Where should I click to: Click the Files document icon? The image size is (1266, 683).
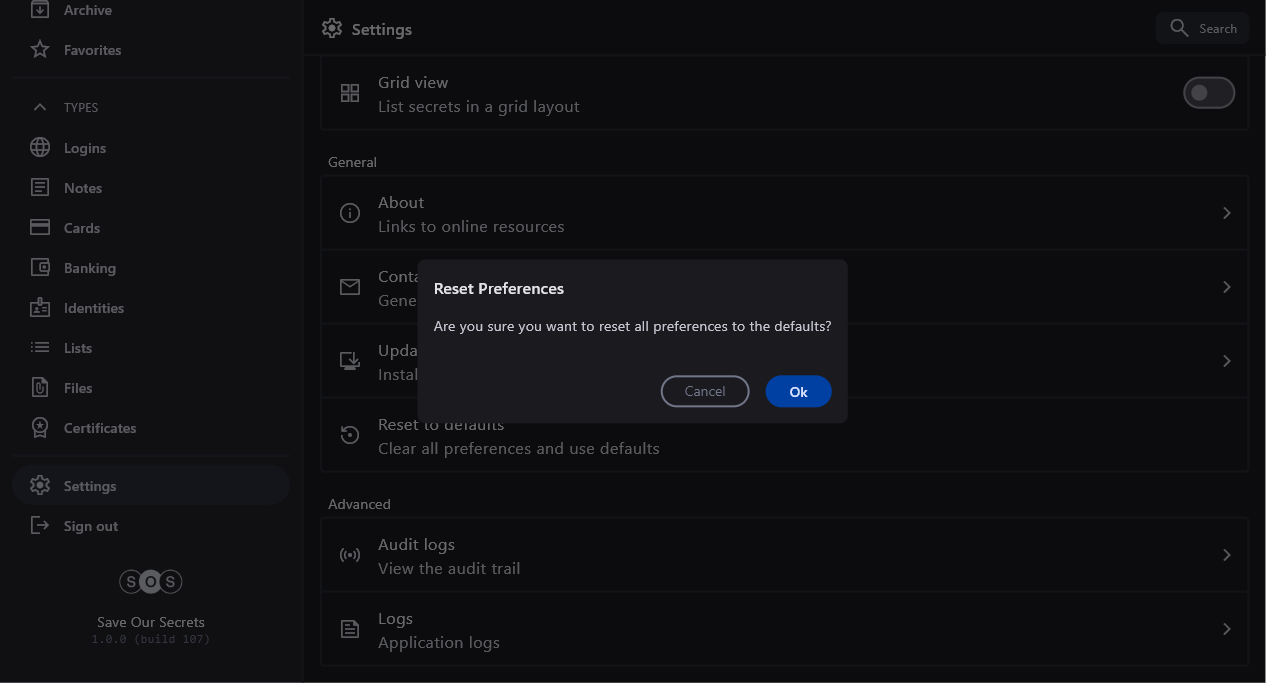pyautogui.click(x=40, y=388)
